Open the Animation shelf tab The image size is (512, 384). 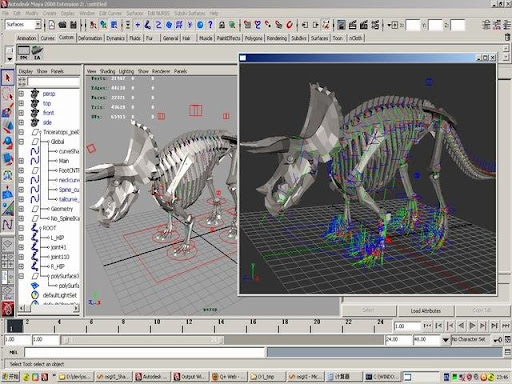26,38
